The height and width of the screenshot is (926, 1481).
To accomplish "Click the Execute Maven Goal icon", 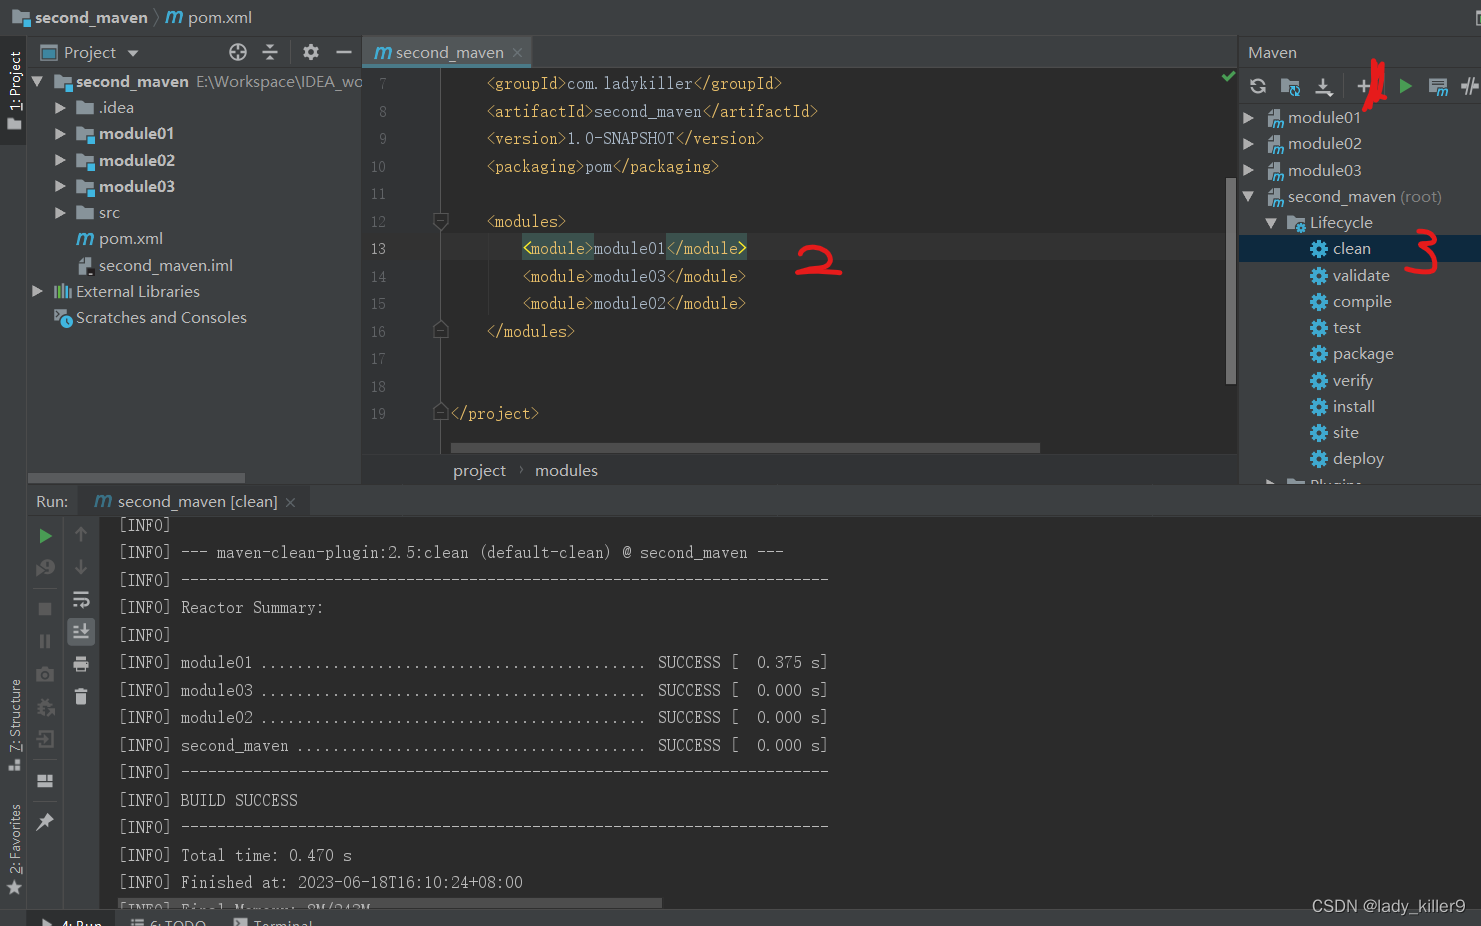I will (x=1438, y=87).
